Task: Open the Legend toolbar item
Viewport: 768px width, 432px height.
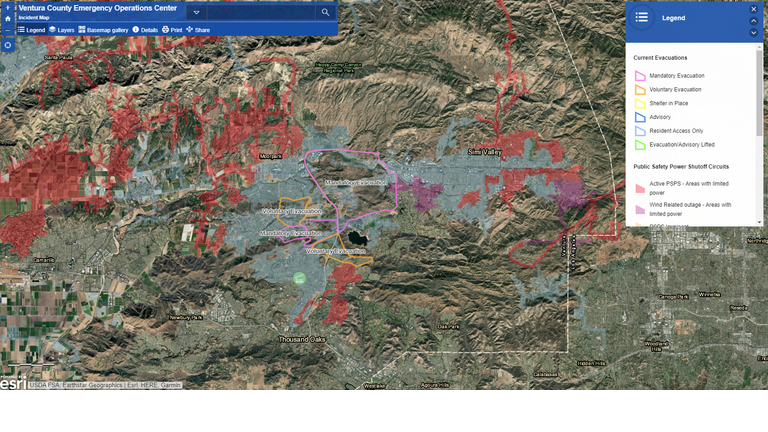Action: (x=31, y=30)
